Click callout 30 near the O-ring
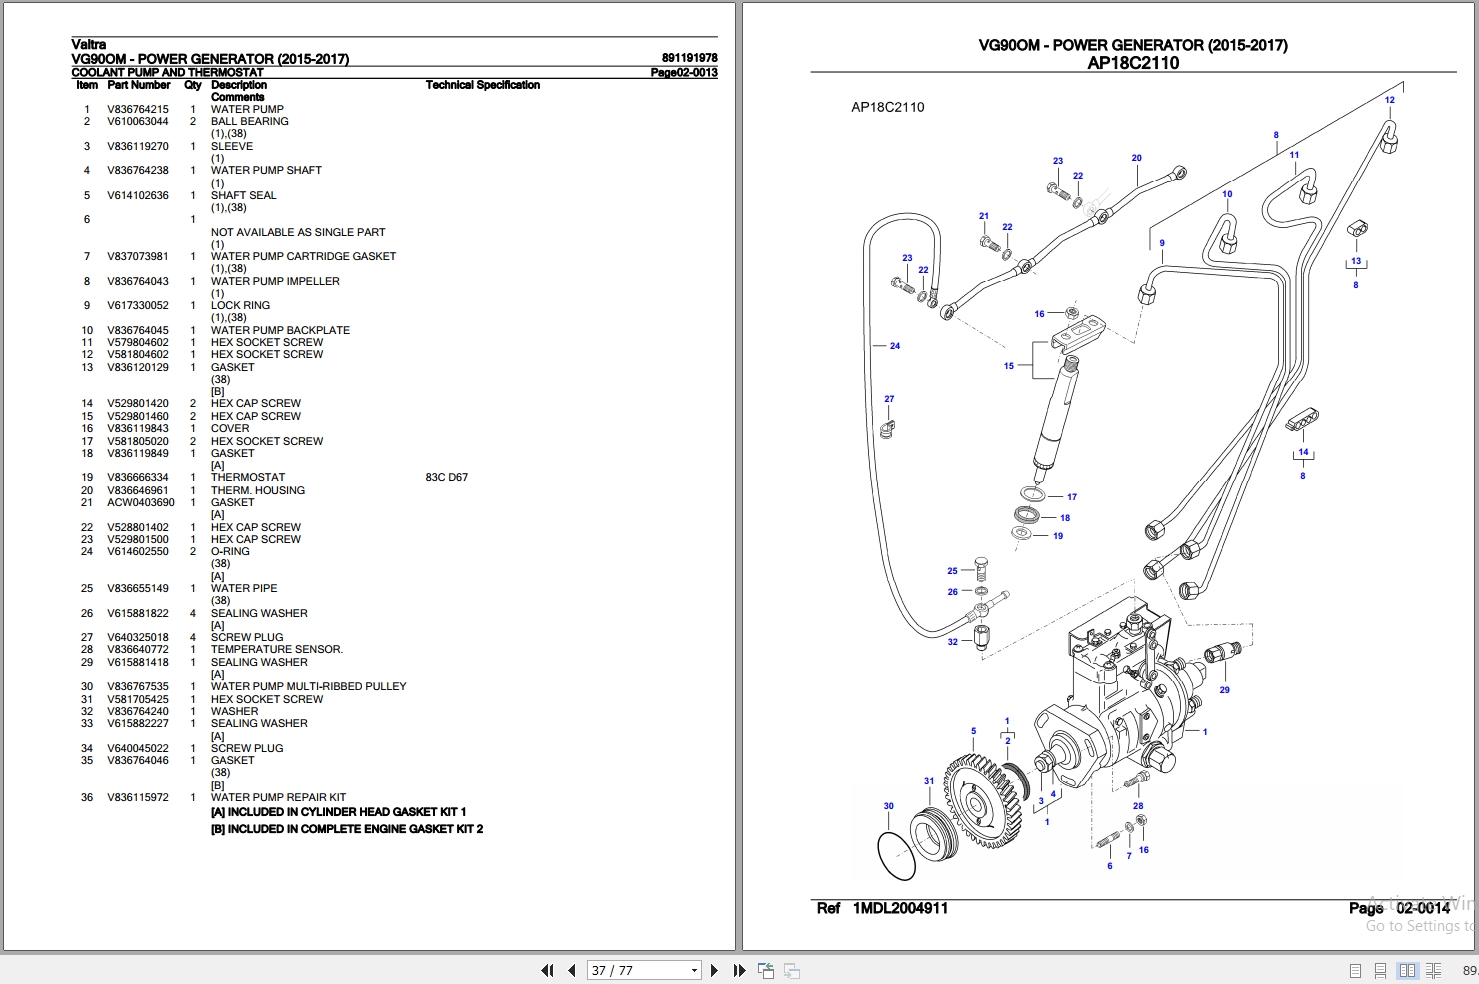The height and width of the screenshot is (984, 1479). [888, 806]
